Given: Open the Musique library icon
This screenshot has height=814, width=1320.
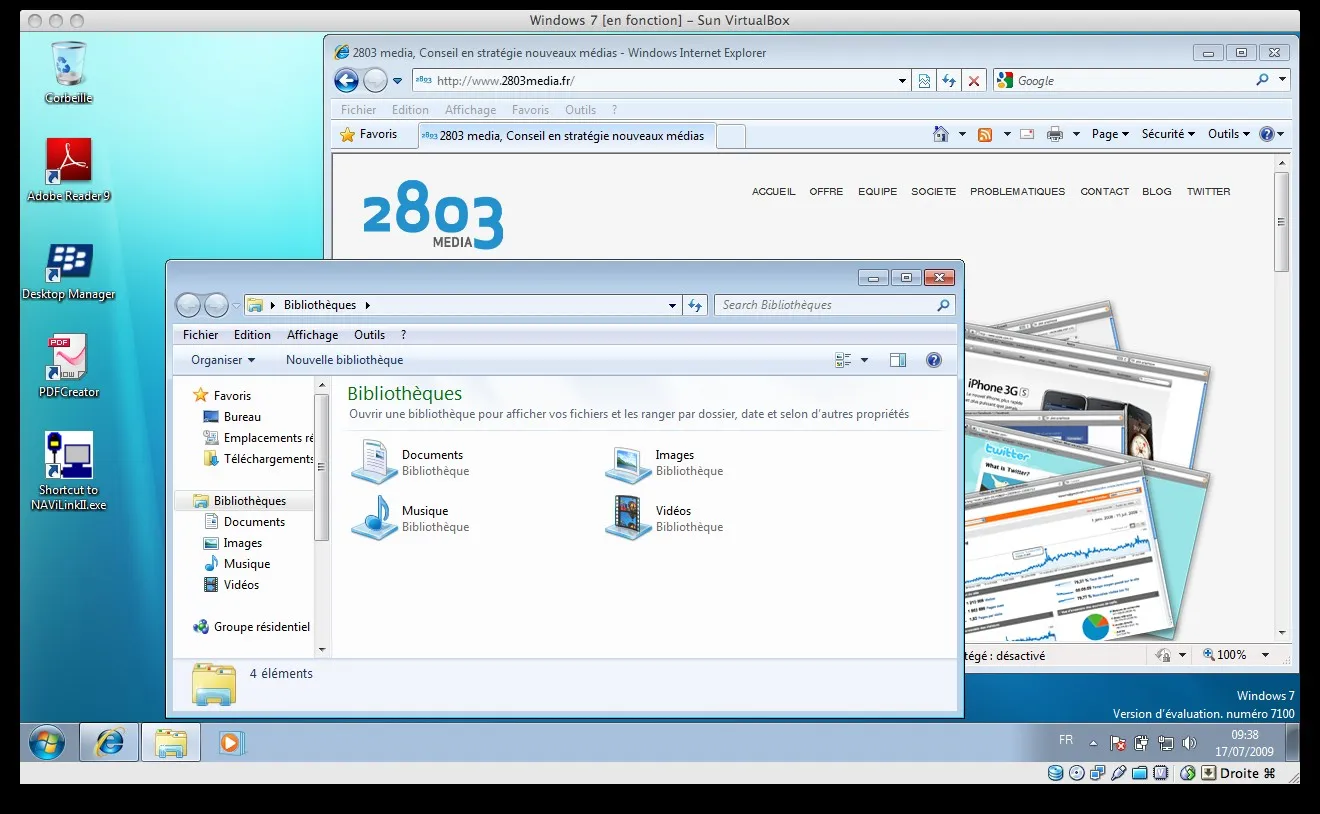Looking at the screenshot, I should (374, 518).
